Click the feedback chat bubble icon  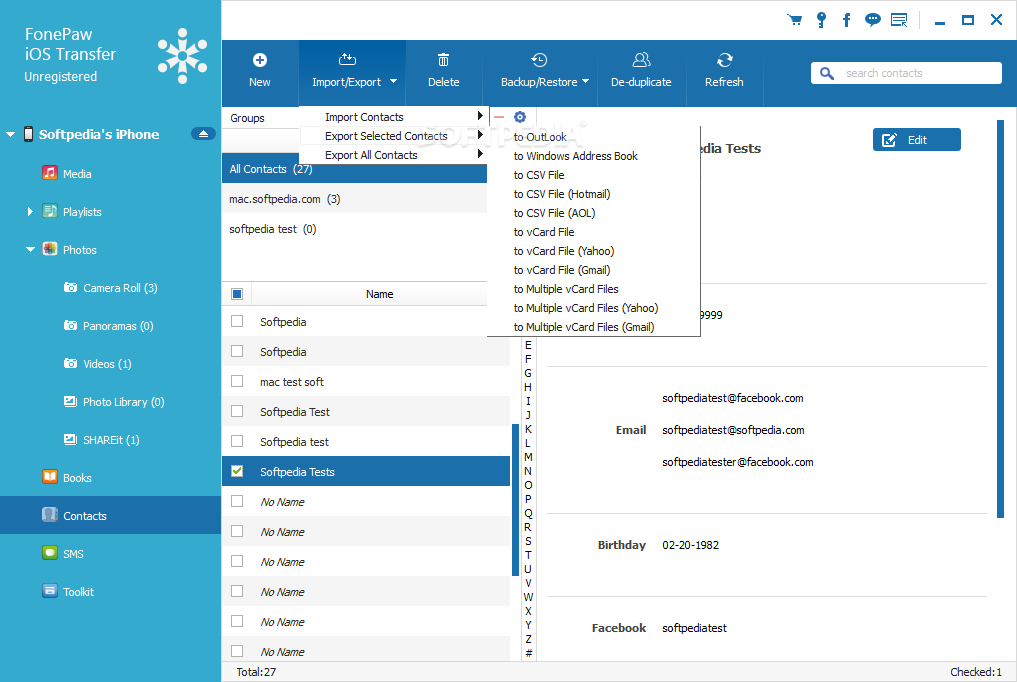(x=873, y=19)
